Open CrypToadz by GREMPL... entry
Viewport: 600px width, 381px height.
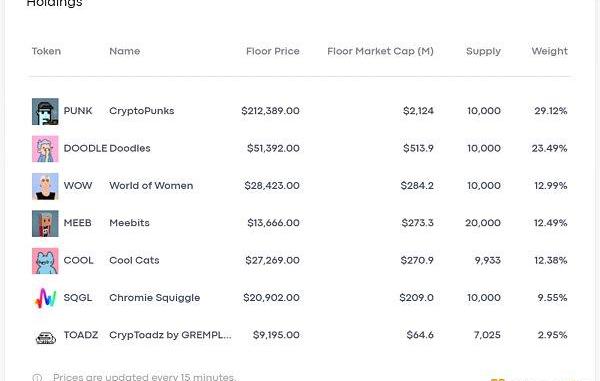170,335
